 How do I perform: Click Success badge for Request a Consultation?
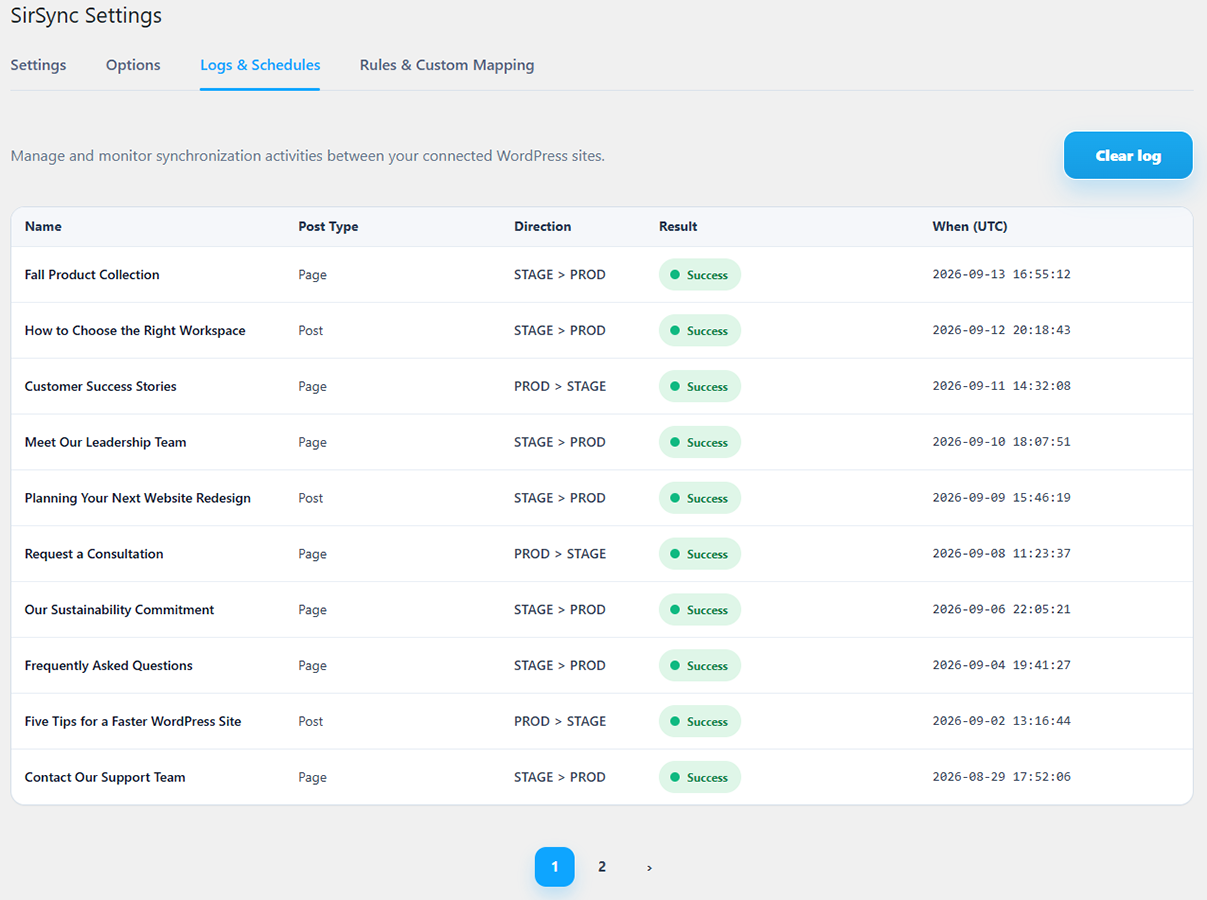[x=700, y=555]
